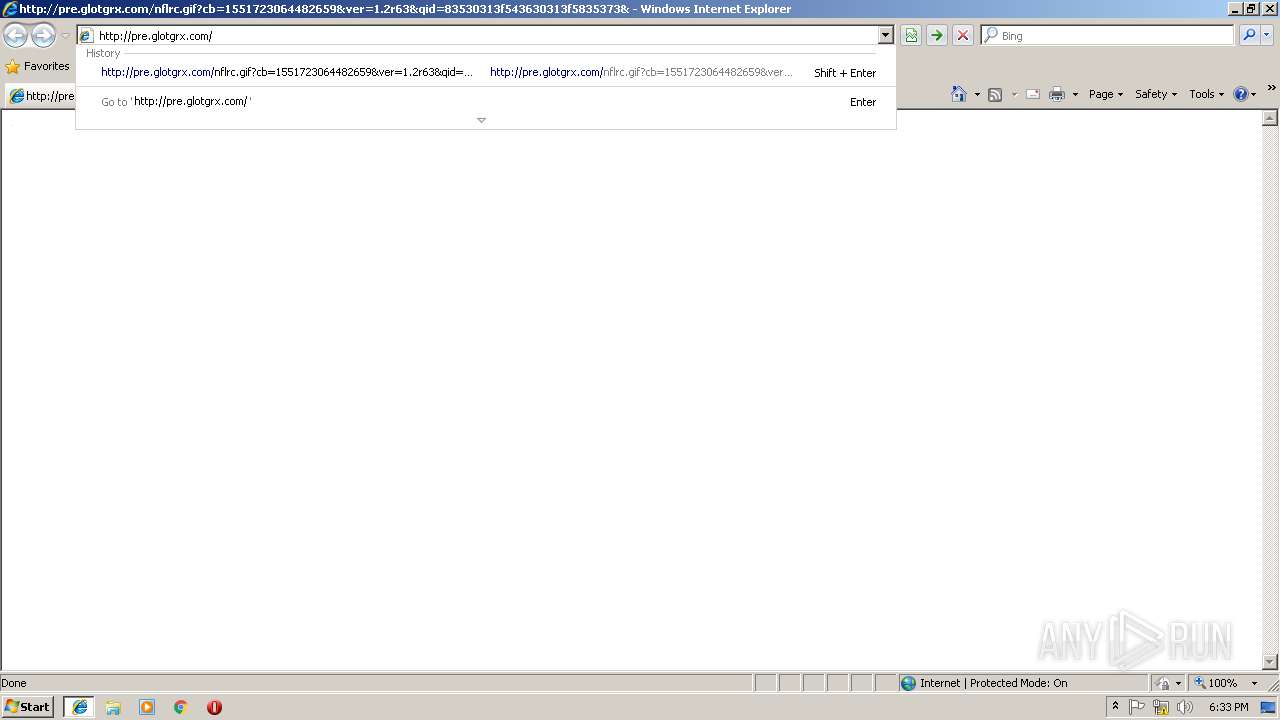The width and height of the screenshot is (1280, 720).
Task: Open the zoom level 100% button
Action: tap(1215, 683)
